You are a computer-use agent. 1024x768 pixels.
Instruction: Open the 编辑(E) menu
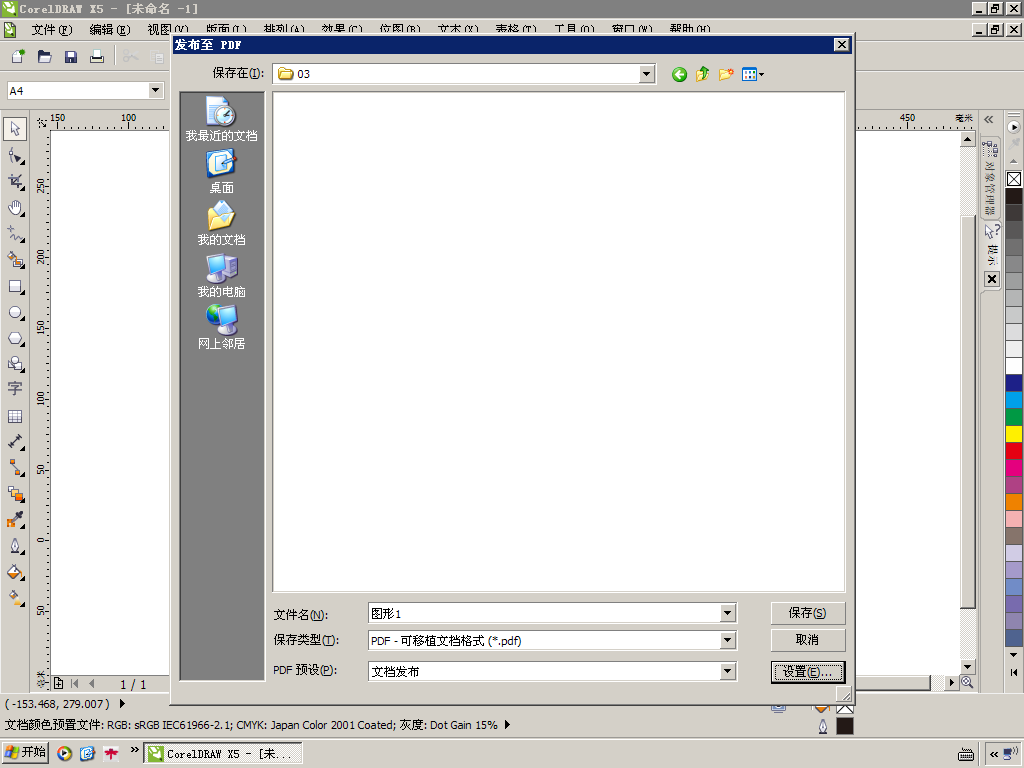point(110,29)
